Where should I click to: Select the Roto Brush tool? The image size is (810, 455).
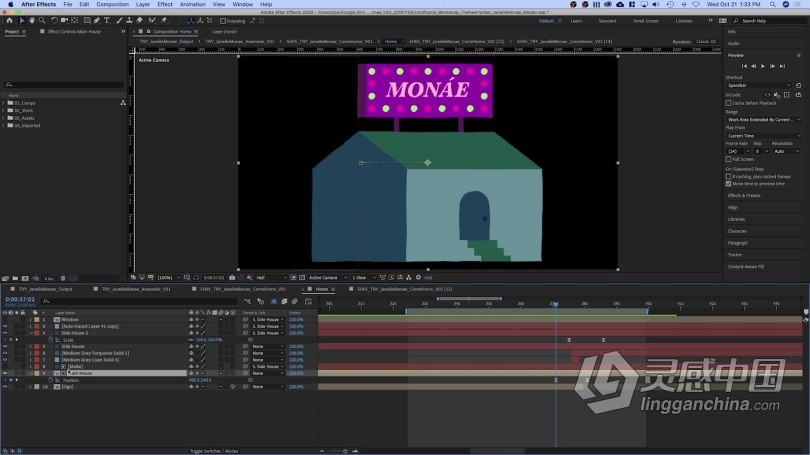tap(152, 21)
